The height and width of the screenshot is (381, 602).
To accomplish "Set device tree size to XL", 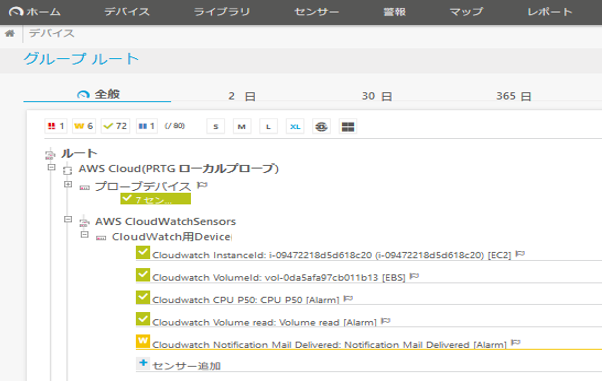I will (x=295, y=126).
